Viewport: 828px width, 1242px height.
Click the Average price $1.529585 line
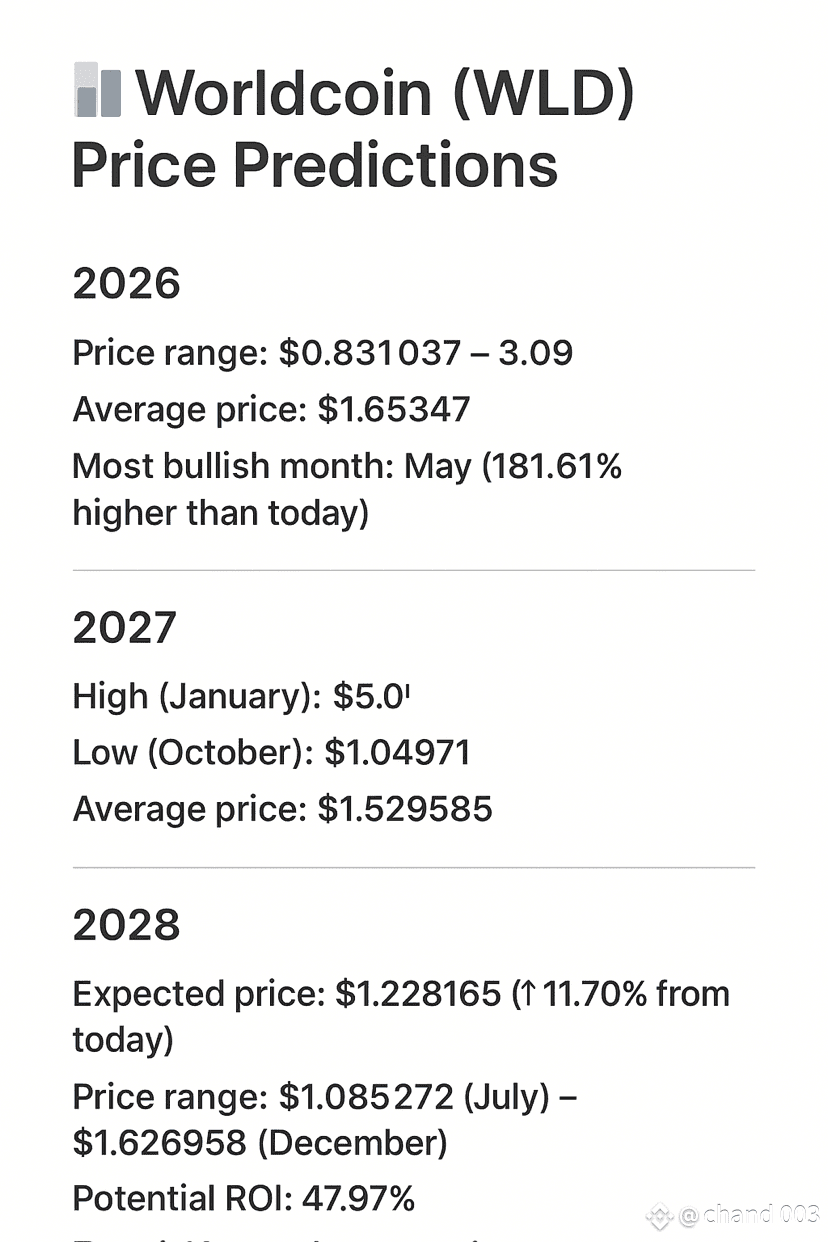(x=283, y=808)
